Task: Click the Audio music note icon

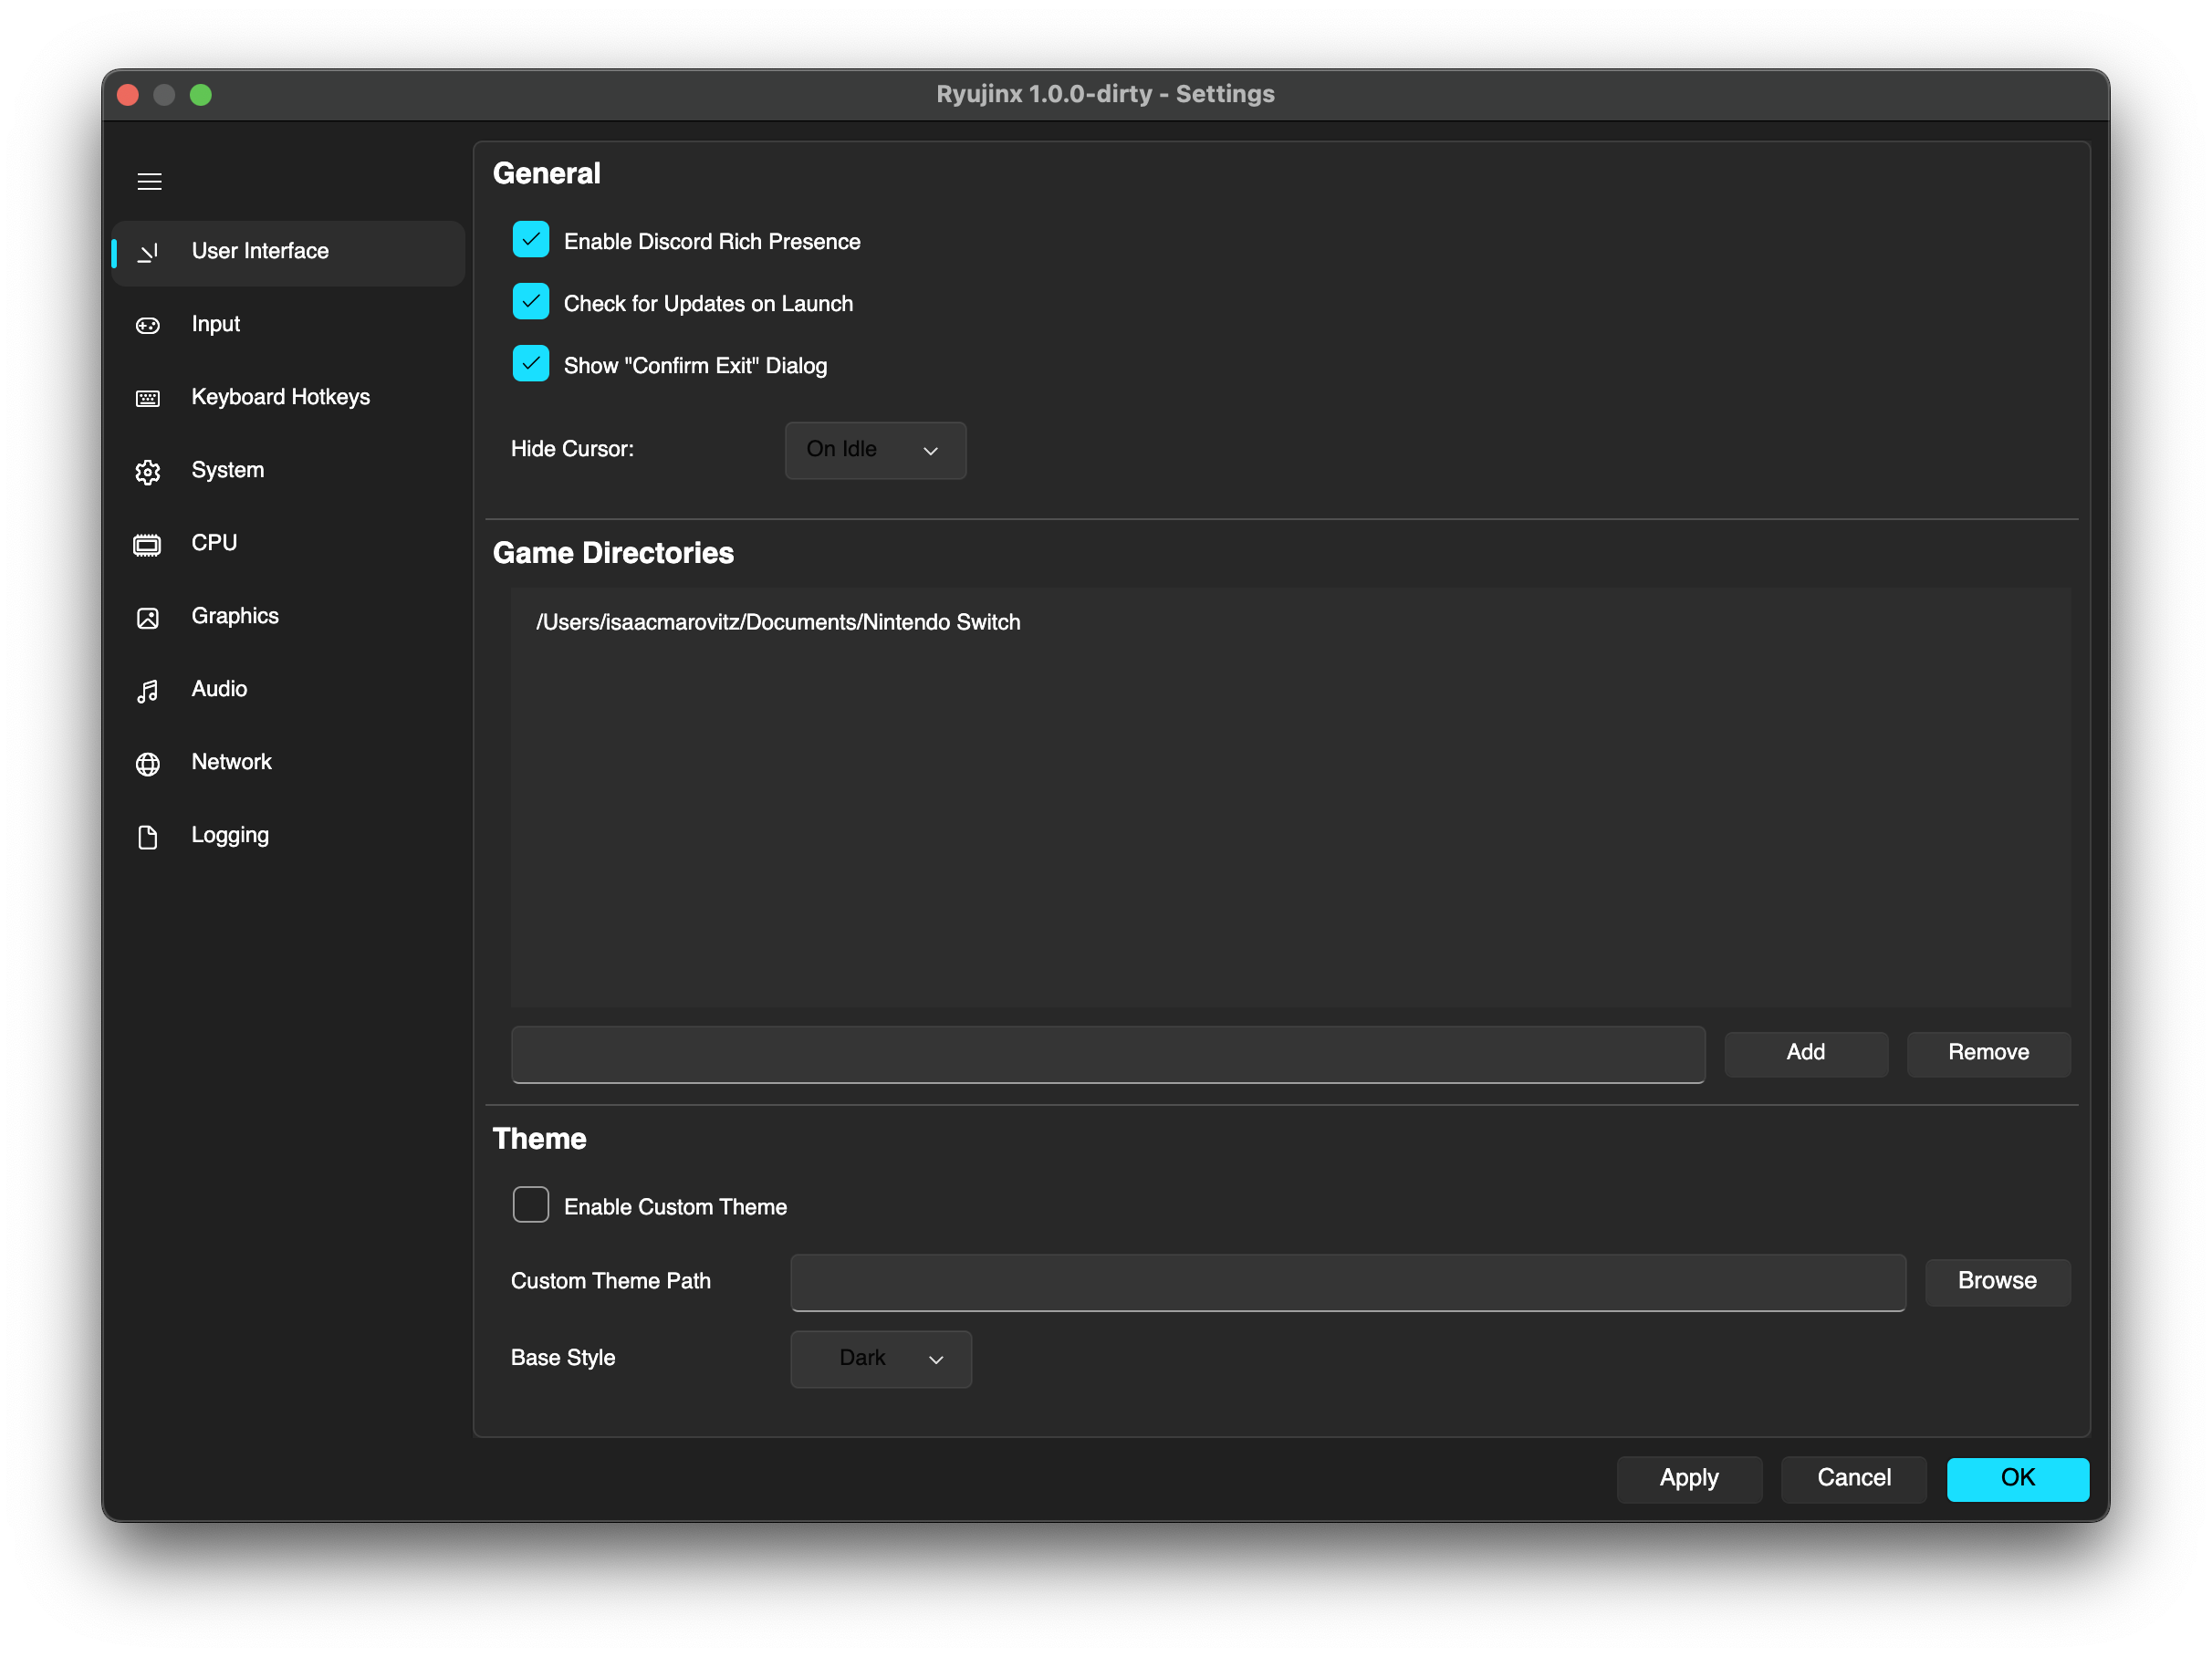Action: [148, 689]
